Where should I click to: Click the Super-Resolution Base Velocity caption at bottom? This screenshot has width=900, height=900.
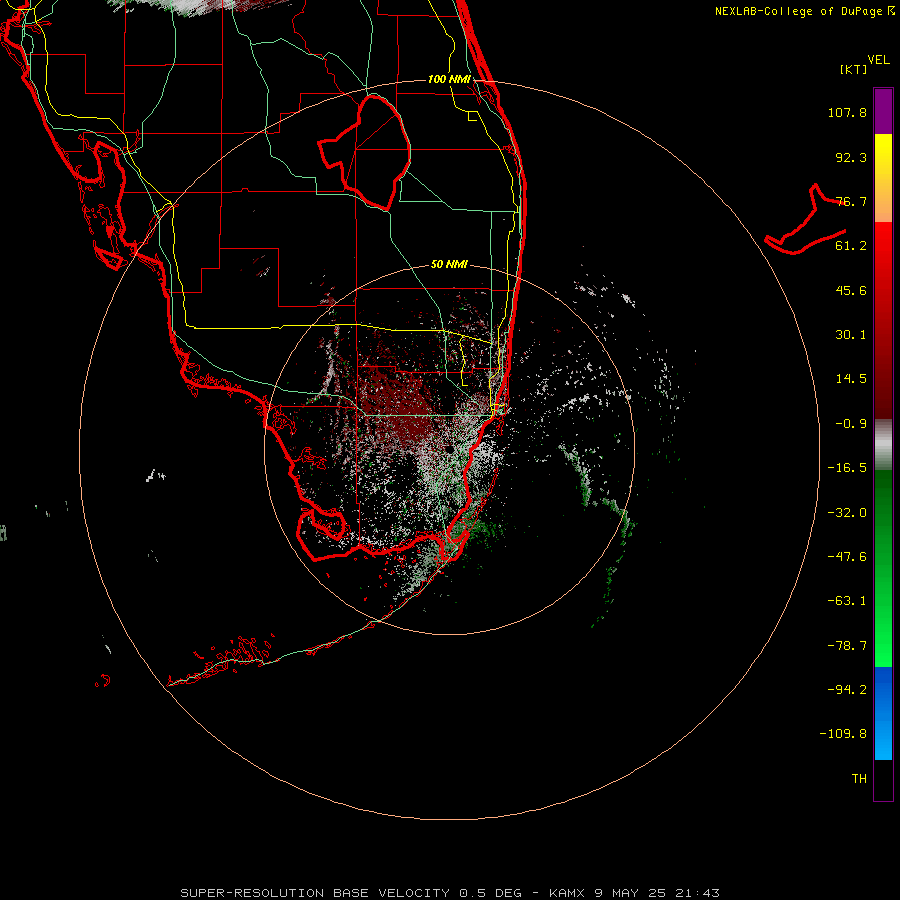pyautogui.click(x=450, y=893)
